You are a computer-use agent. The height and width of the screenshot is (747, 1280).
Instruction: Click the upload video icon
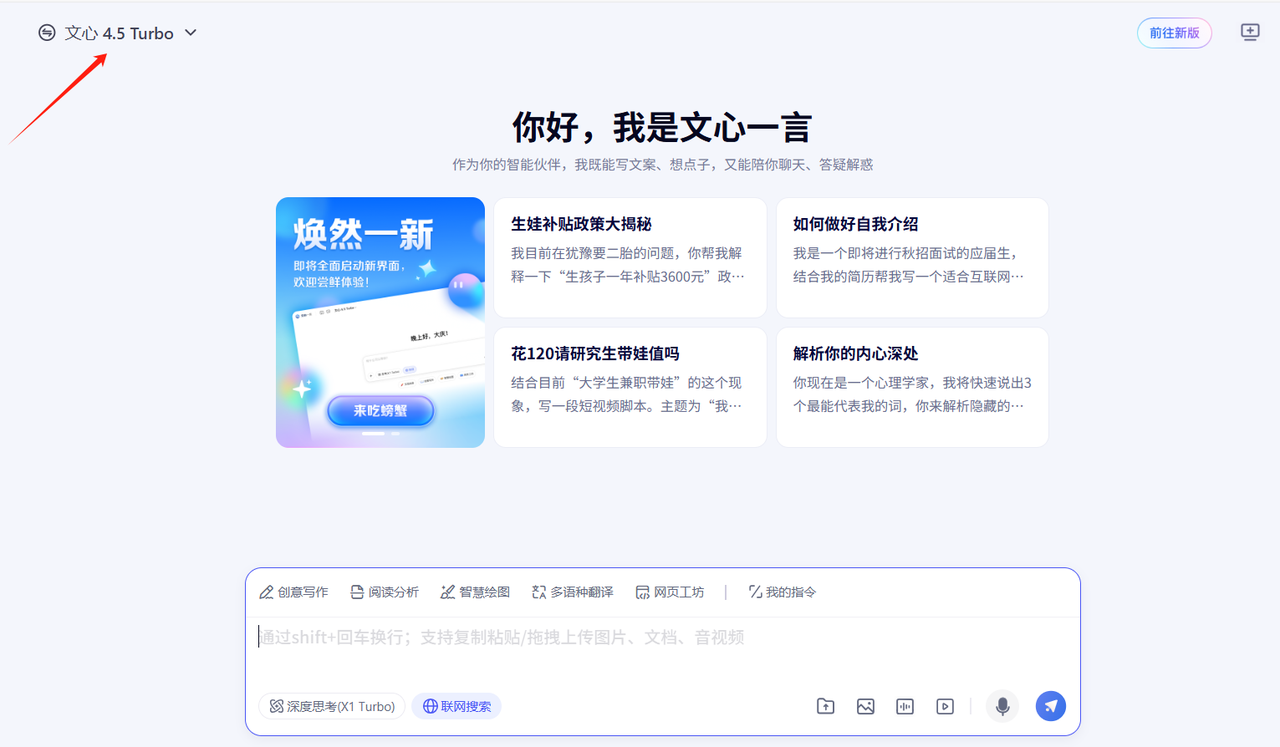pyautogui.click(x=945, y=706)
